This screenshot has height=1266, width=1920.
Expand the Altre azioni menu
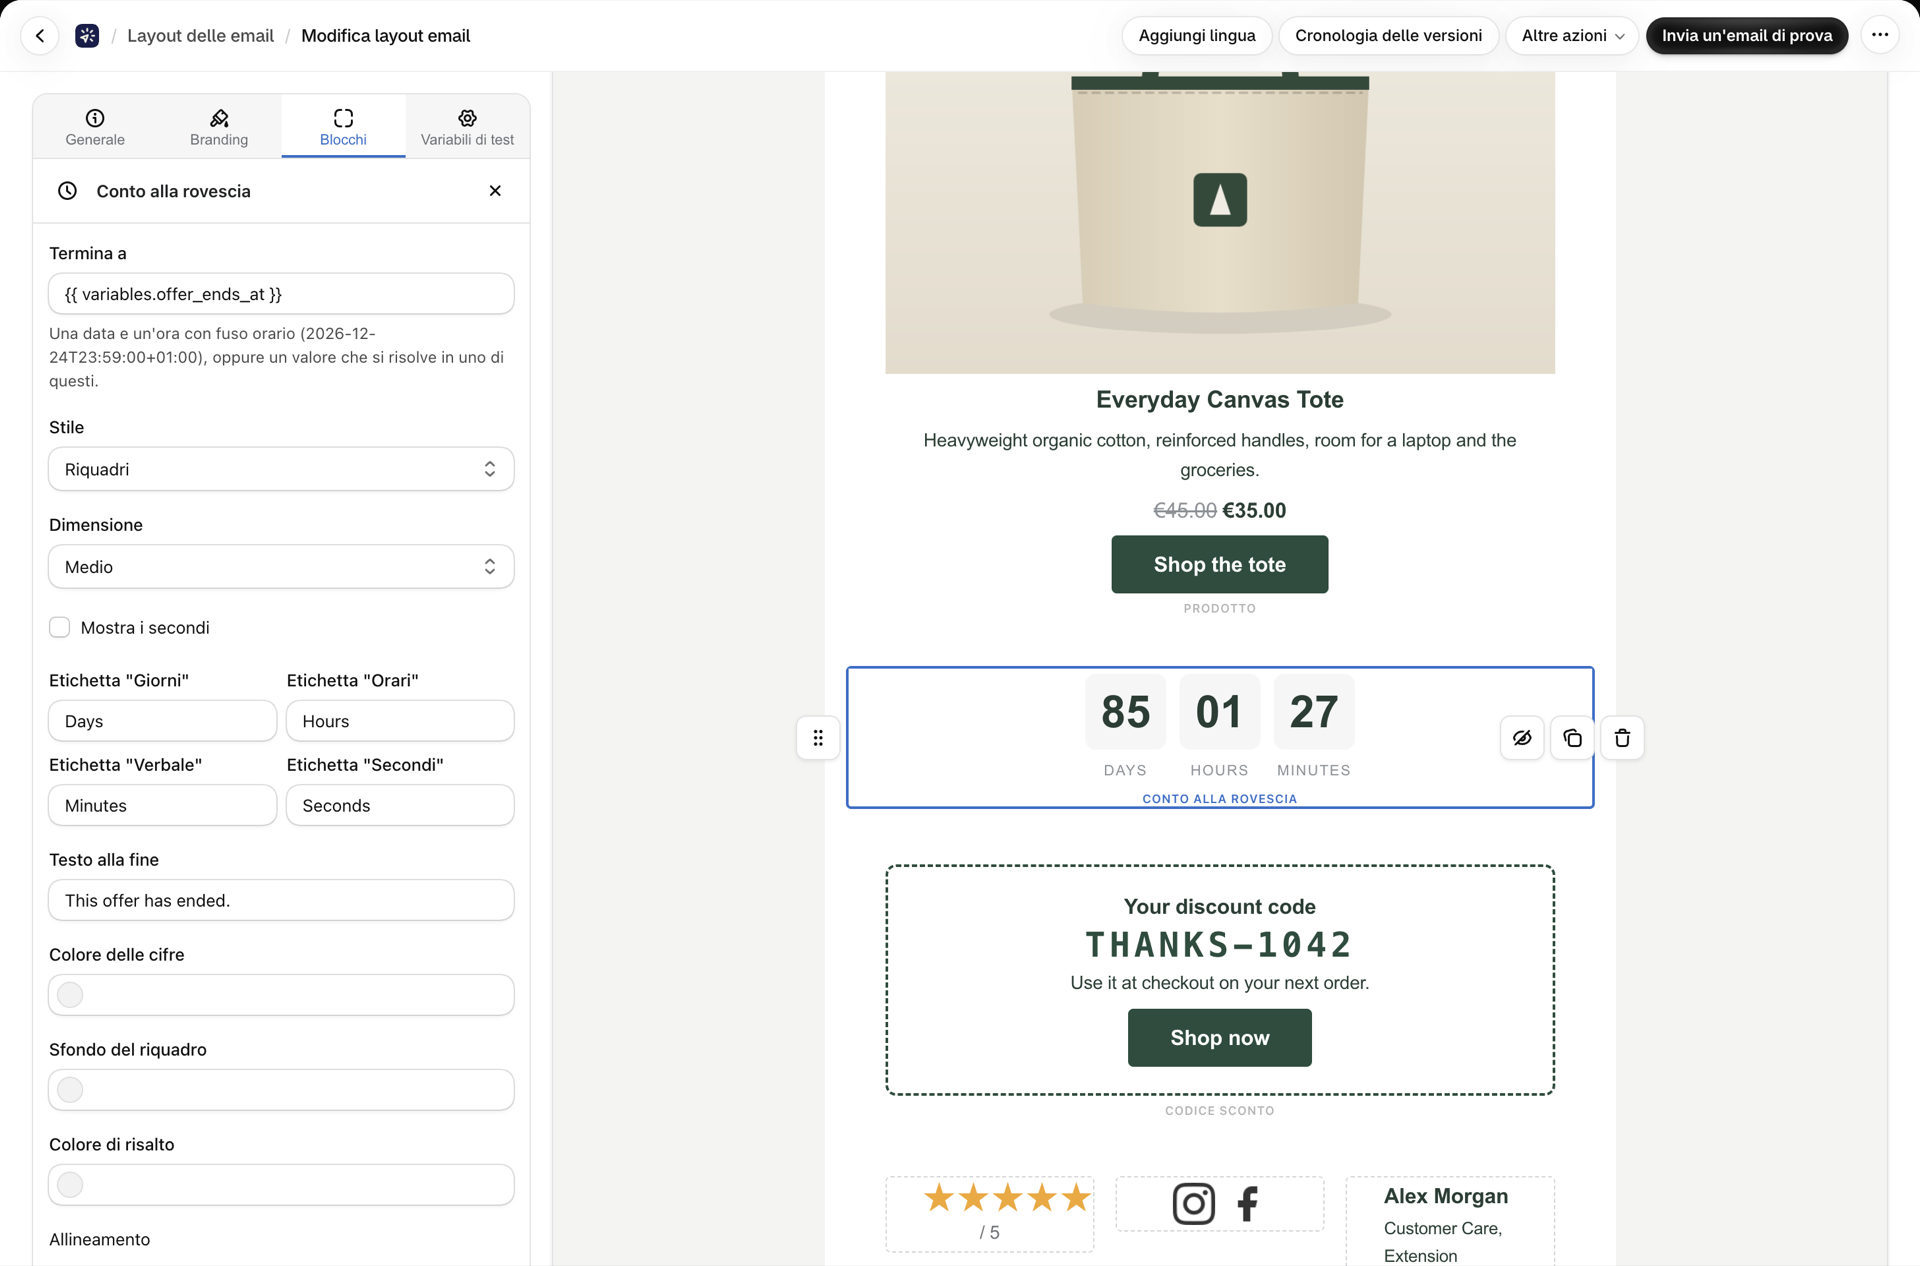click(x=1572, y=36)
